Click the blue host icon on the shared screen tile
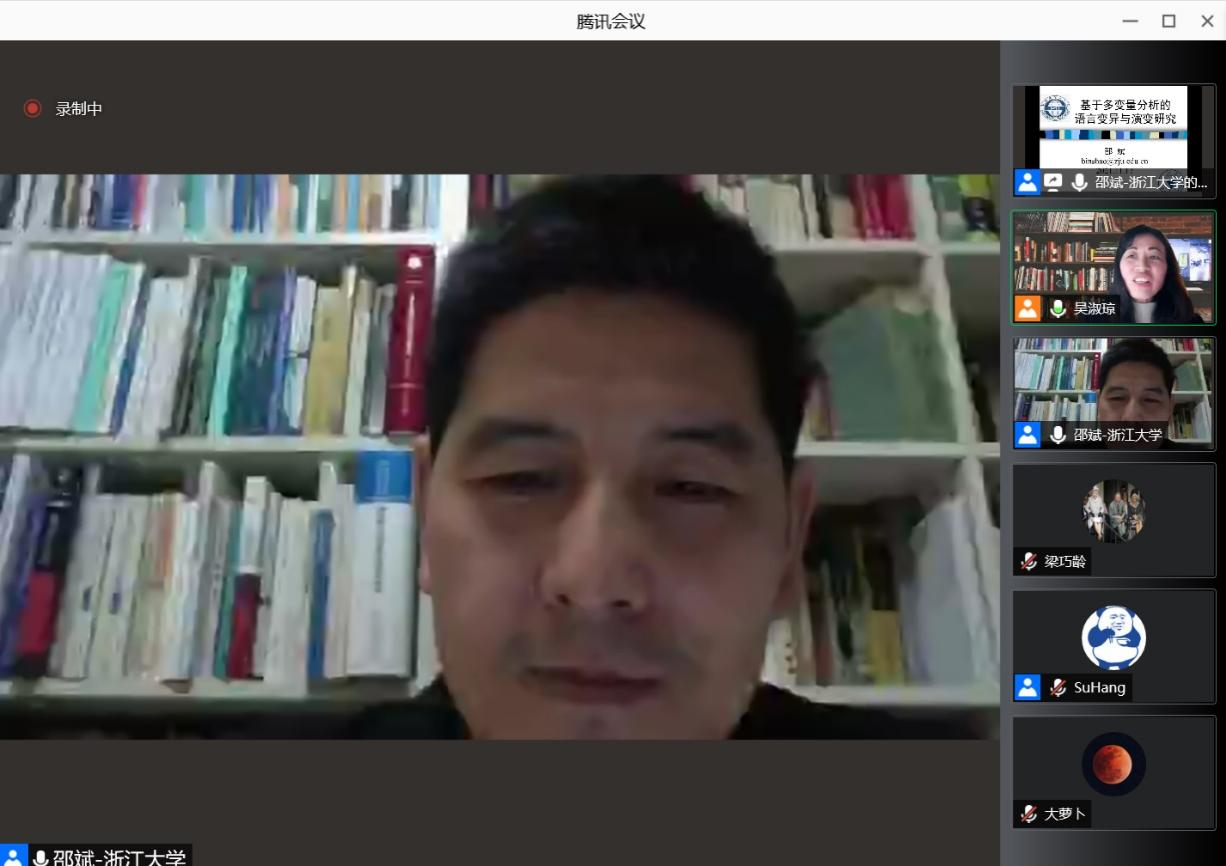This screenshot has height=866, width=1226. tap(1027, 182)
